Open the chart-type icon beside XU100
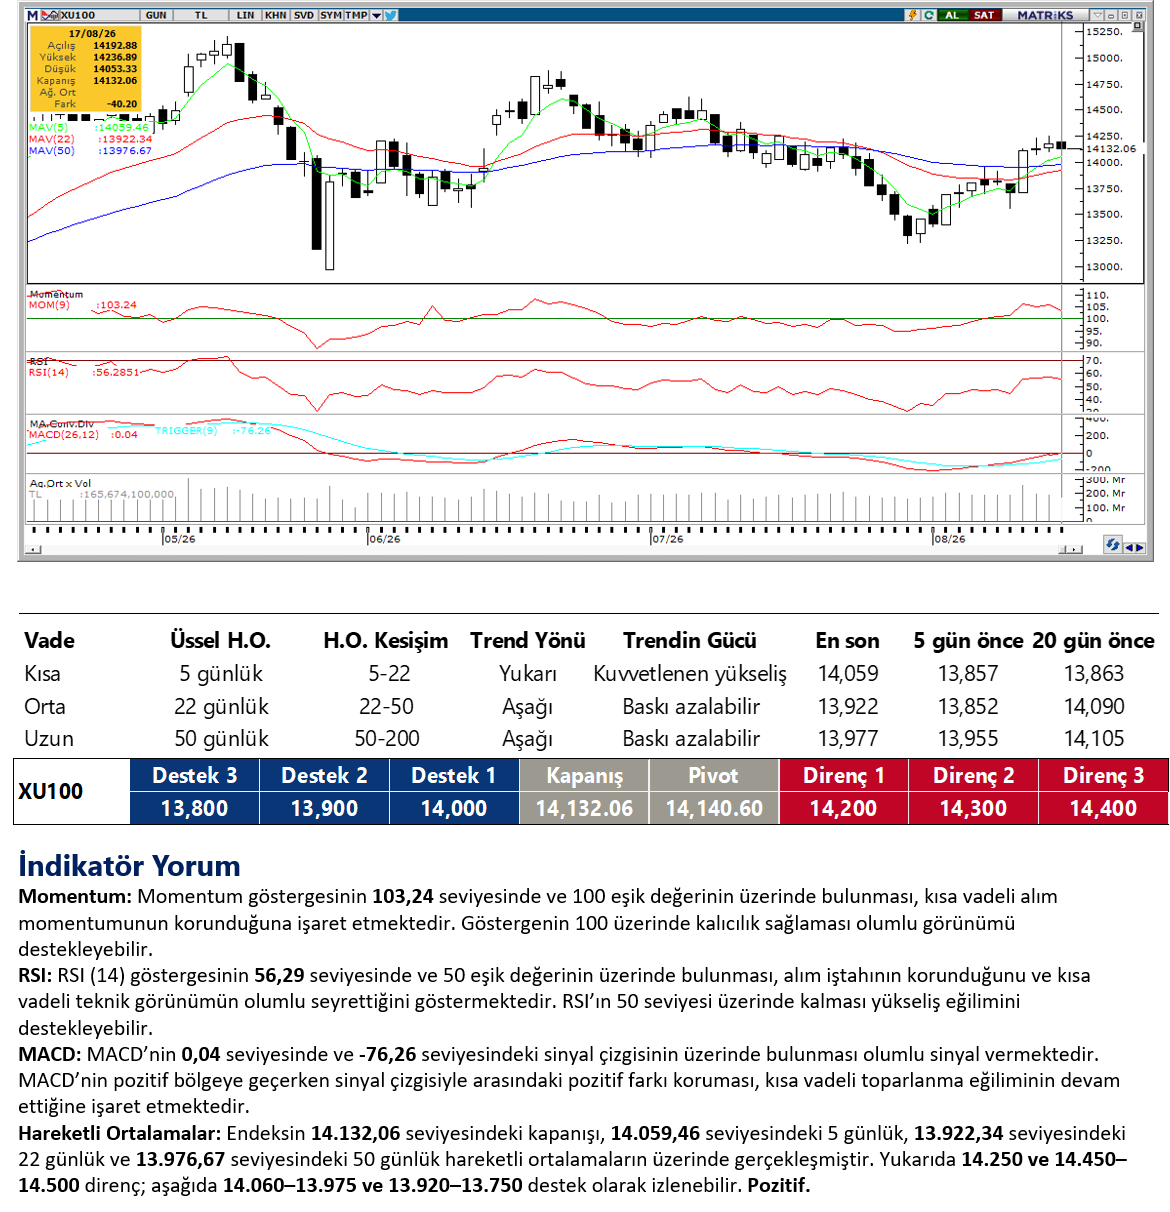 pos(48,15)
